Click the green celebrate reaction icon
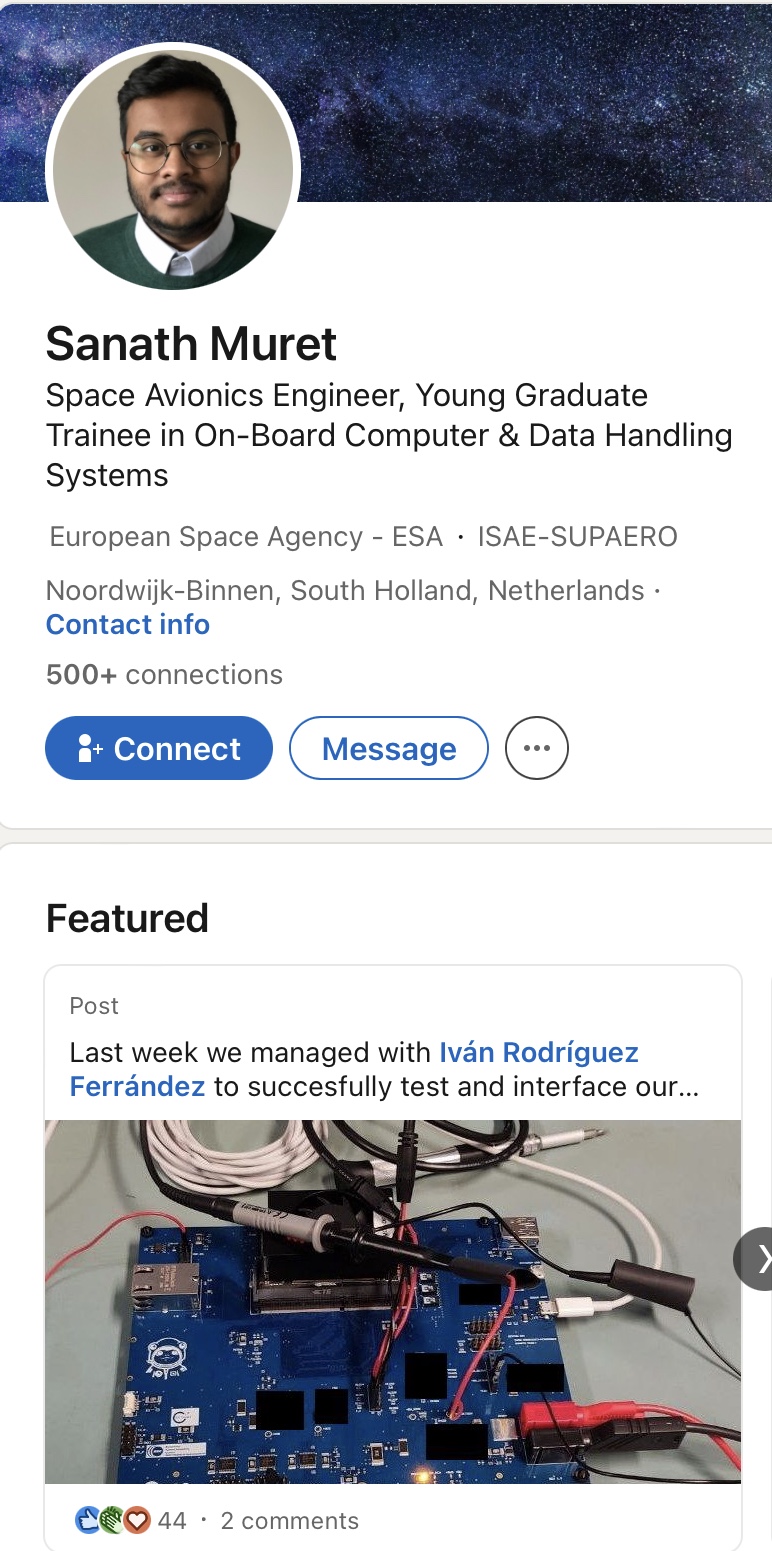This screenshot has width=772, height=1551. tap(112, 1521)
